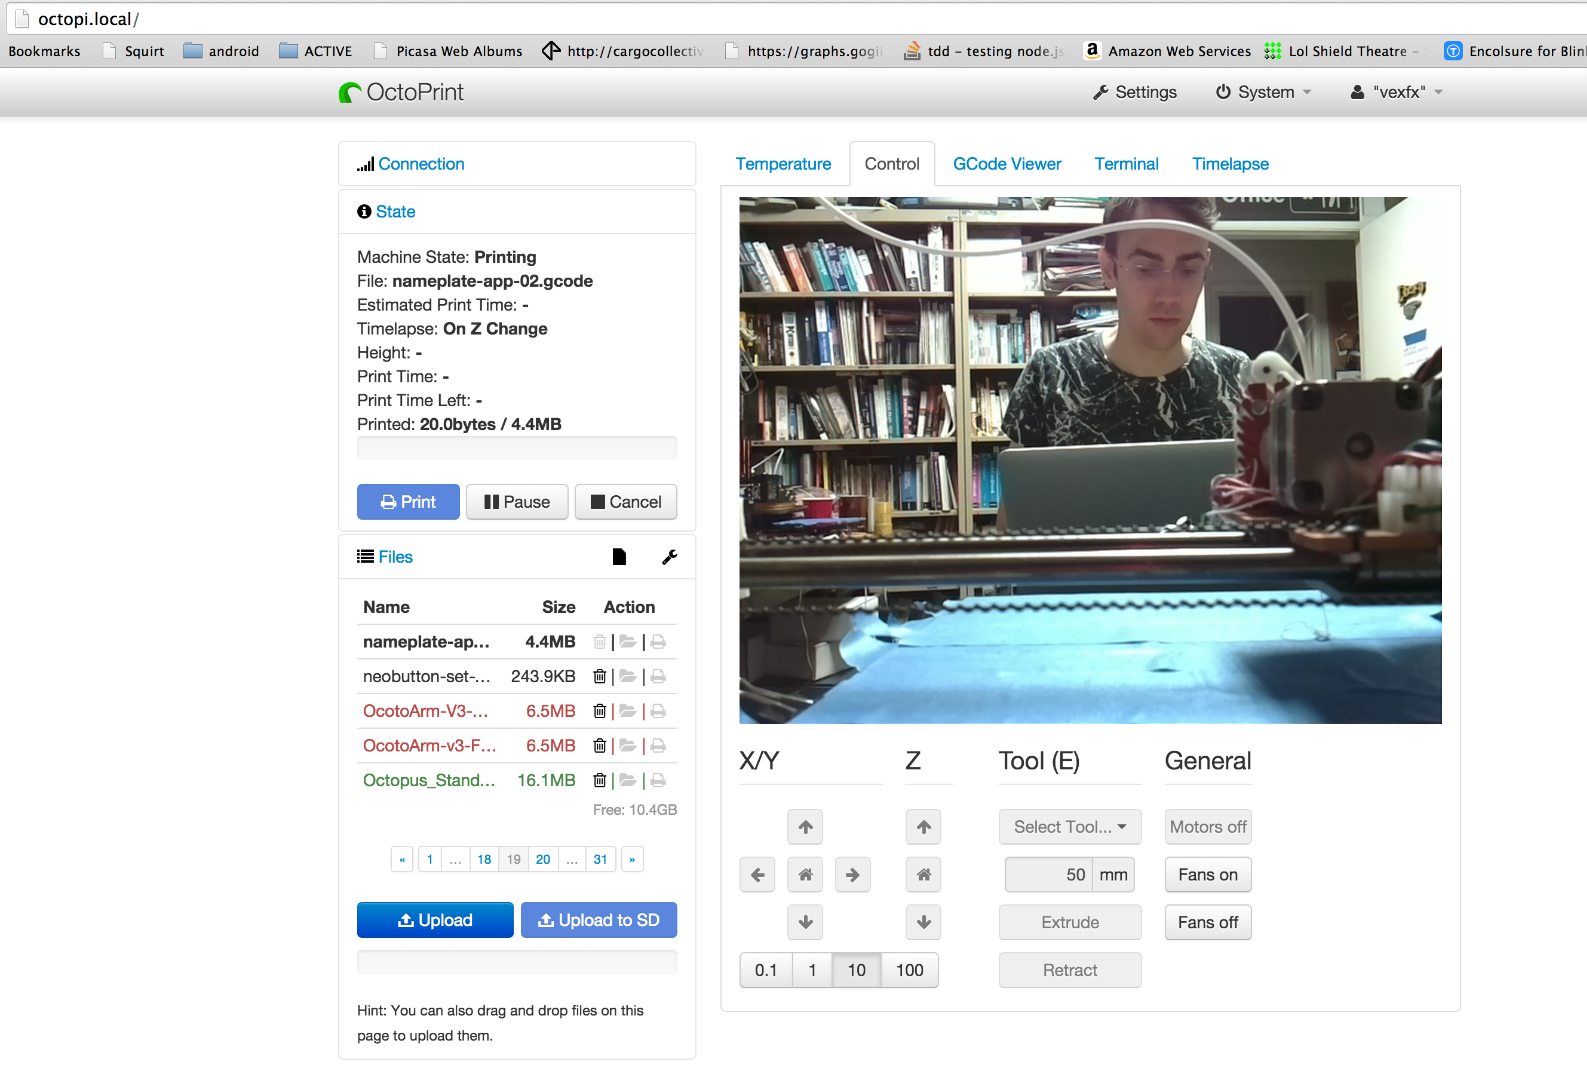Open the "vexfx" user dropdown
Viewport: 1587px width, 1080px height.
click(x=1396, y=92)
